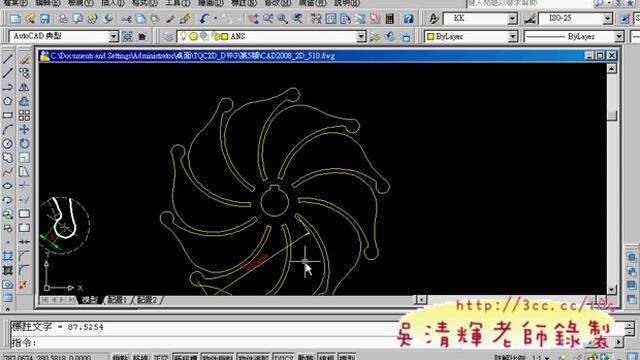
Task: Select the Erase modify tool
Action: tap(24, 59)
